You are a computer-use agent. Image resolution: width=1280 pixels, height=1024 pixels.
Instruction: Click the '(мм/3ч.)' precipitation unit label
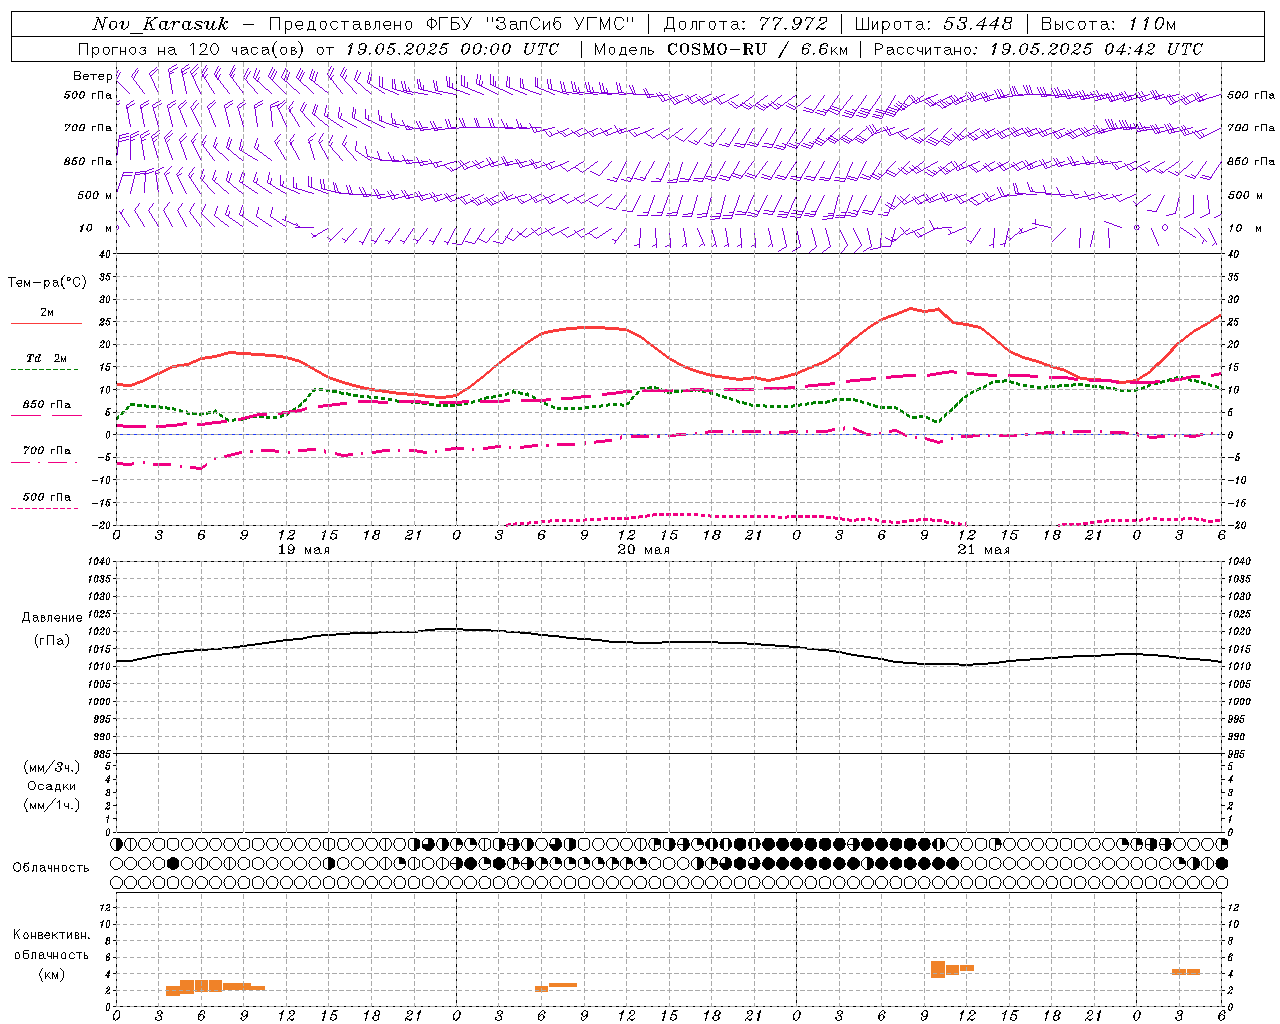click(52, 767)
